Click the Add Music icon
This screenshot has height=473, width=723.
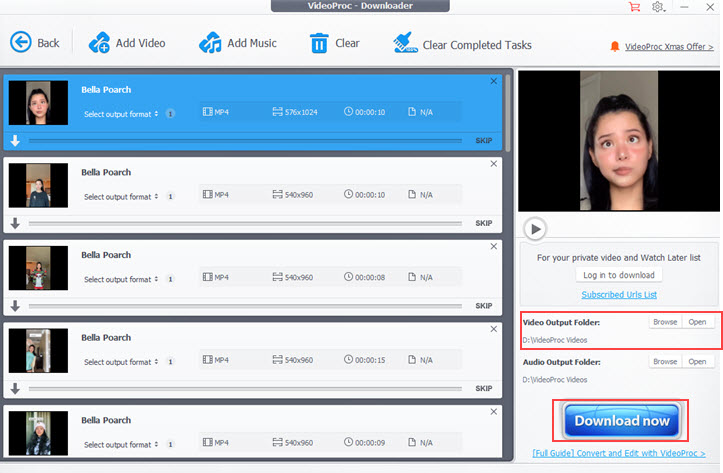coord(210,42)
